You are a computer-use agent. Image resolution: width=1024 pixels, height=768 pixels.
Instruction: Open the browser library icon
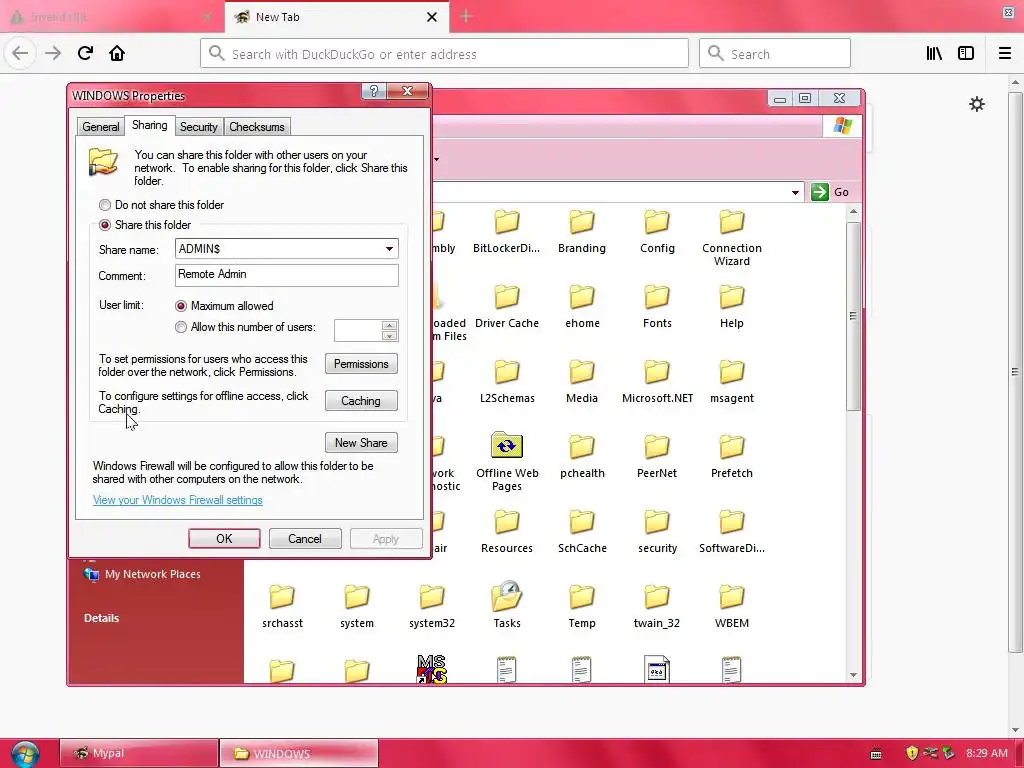click(934, 54)
